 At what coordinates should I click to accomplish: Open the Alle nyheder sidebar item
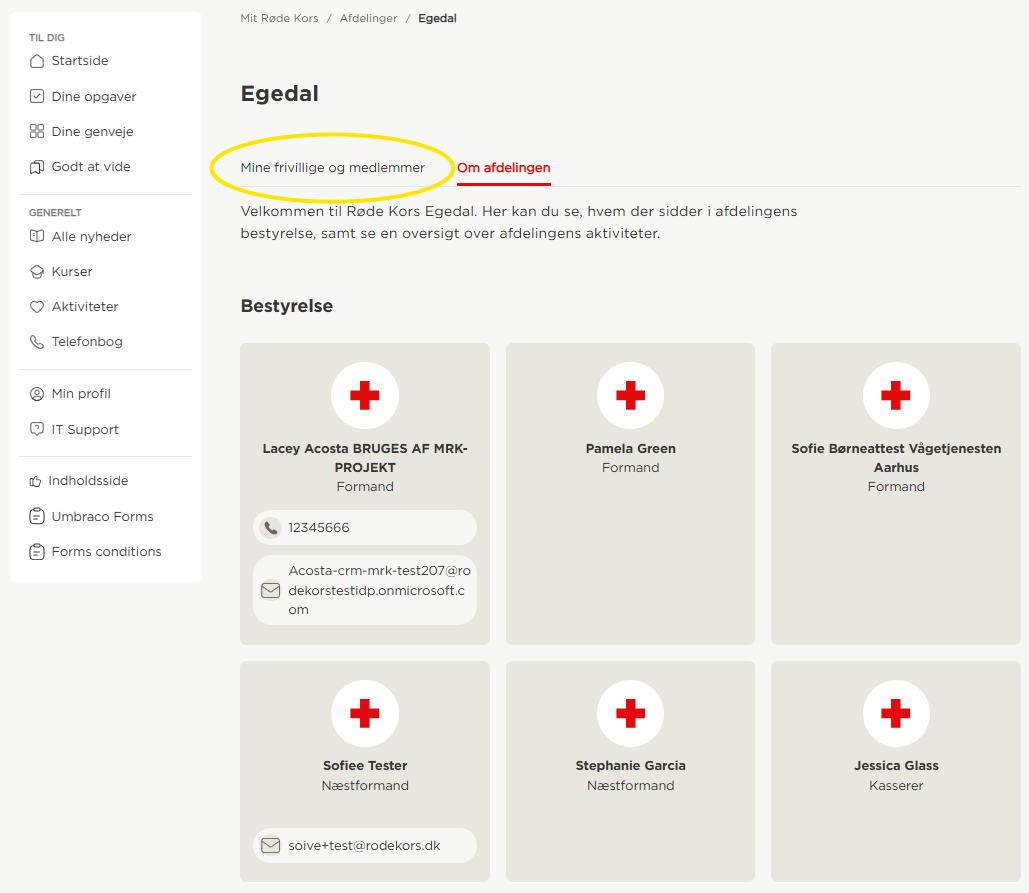click(91, 237)
